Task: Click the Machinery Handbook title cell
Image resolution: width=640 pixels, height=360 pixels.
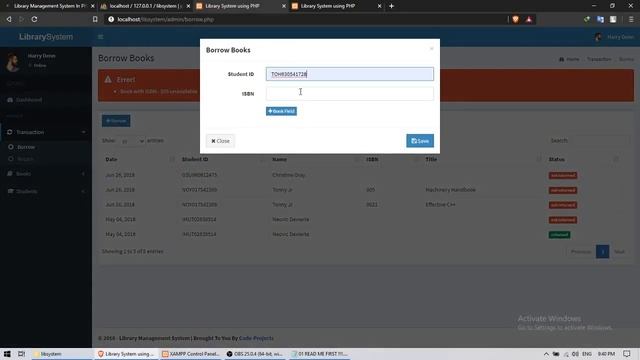Action: 450,190
